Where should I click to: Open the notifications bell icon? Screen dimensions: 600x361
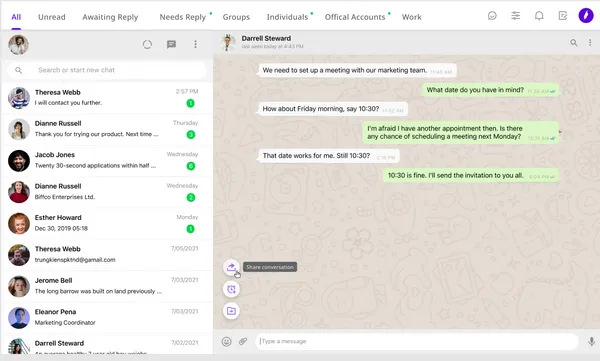539,16
